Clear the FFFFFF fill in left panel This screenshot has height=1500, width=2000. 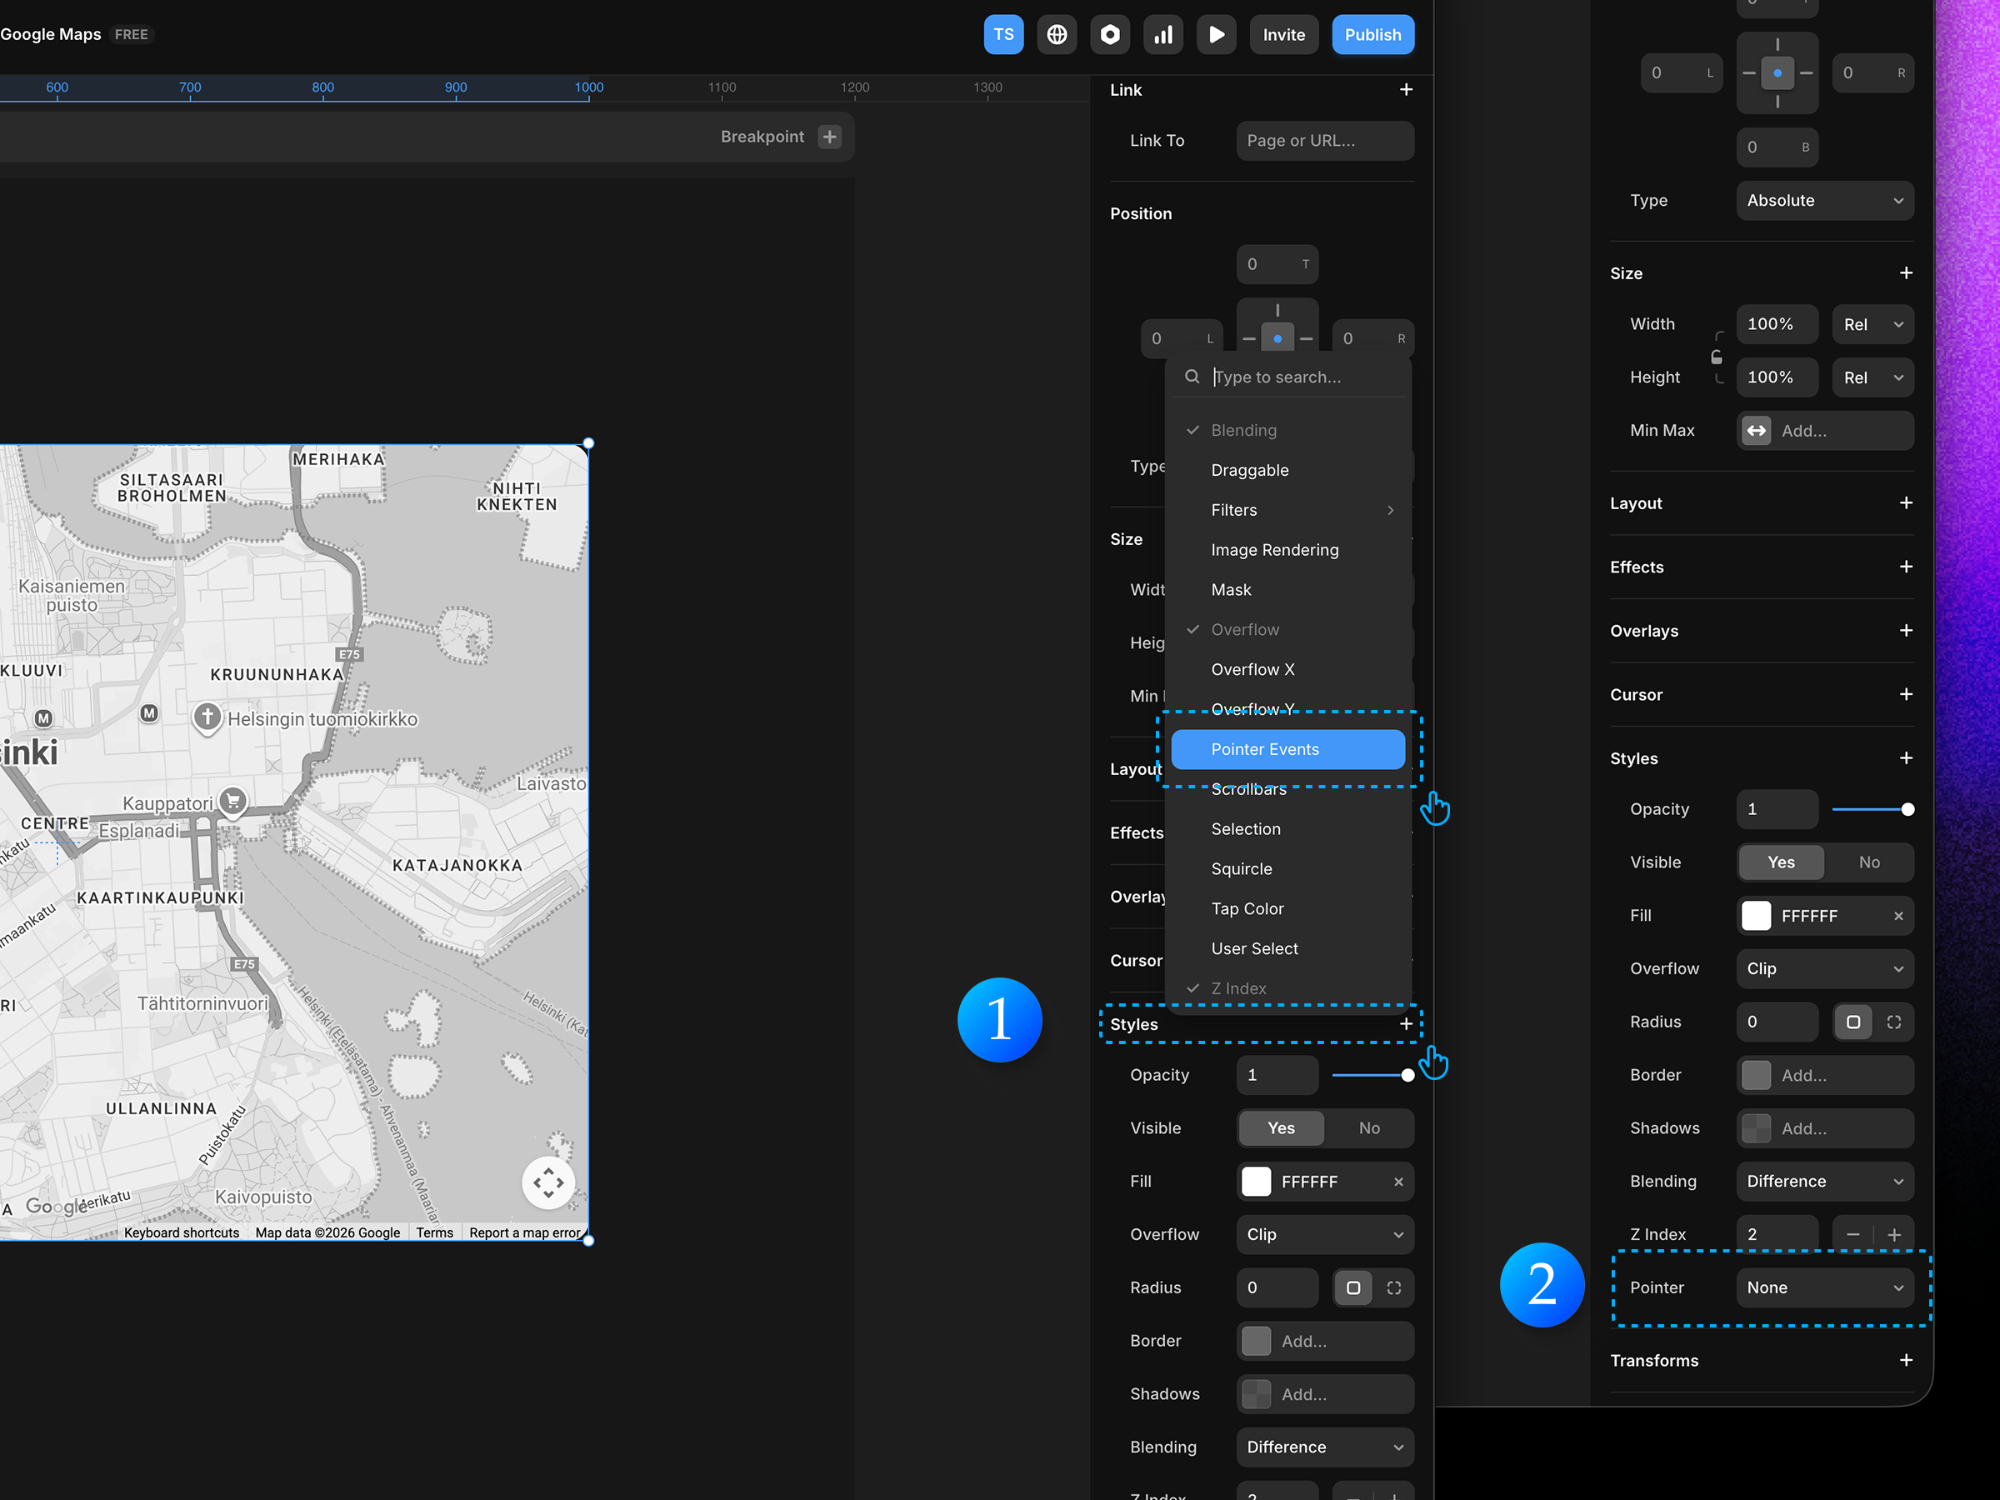pos(1398,1182)
